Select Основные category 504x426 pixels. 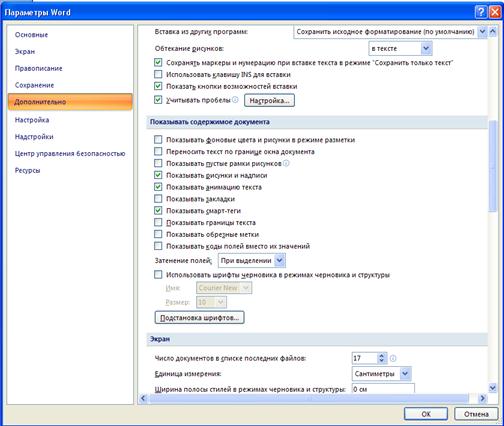click(31, 35)
